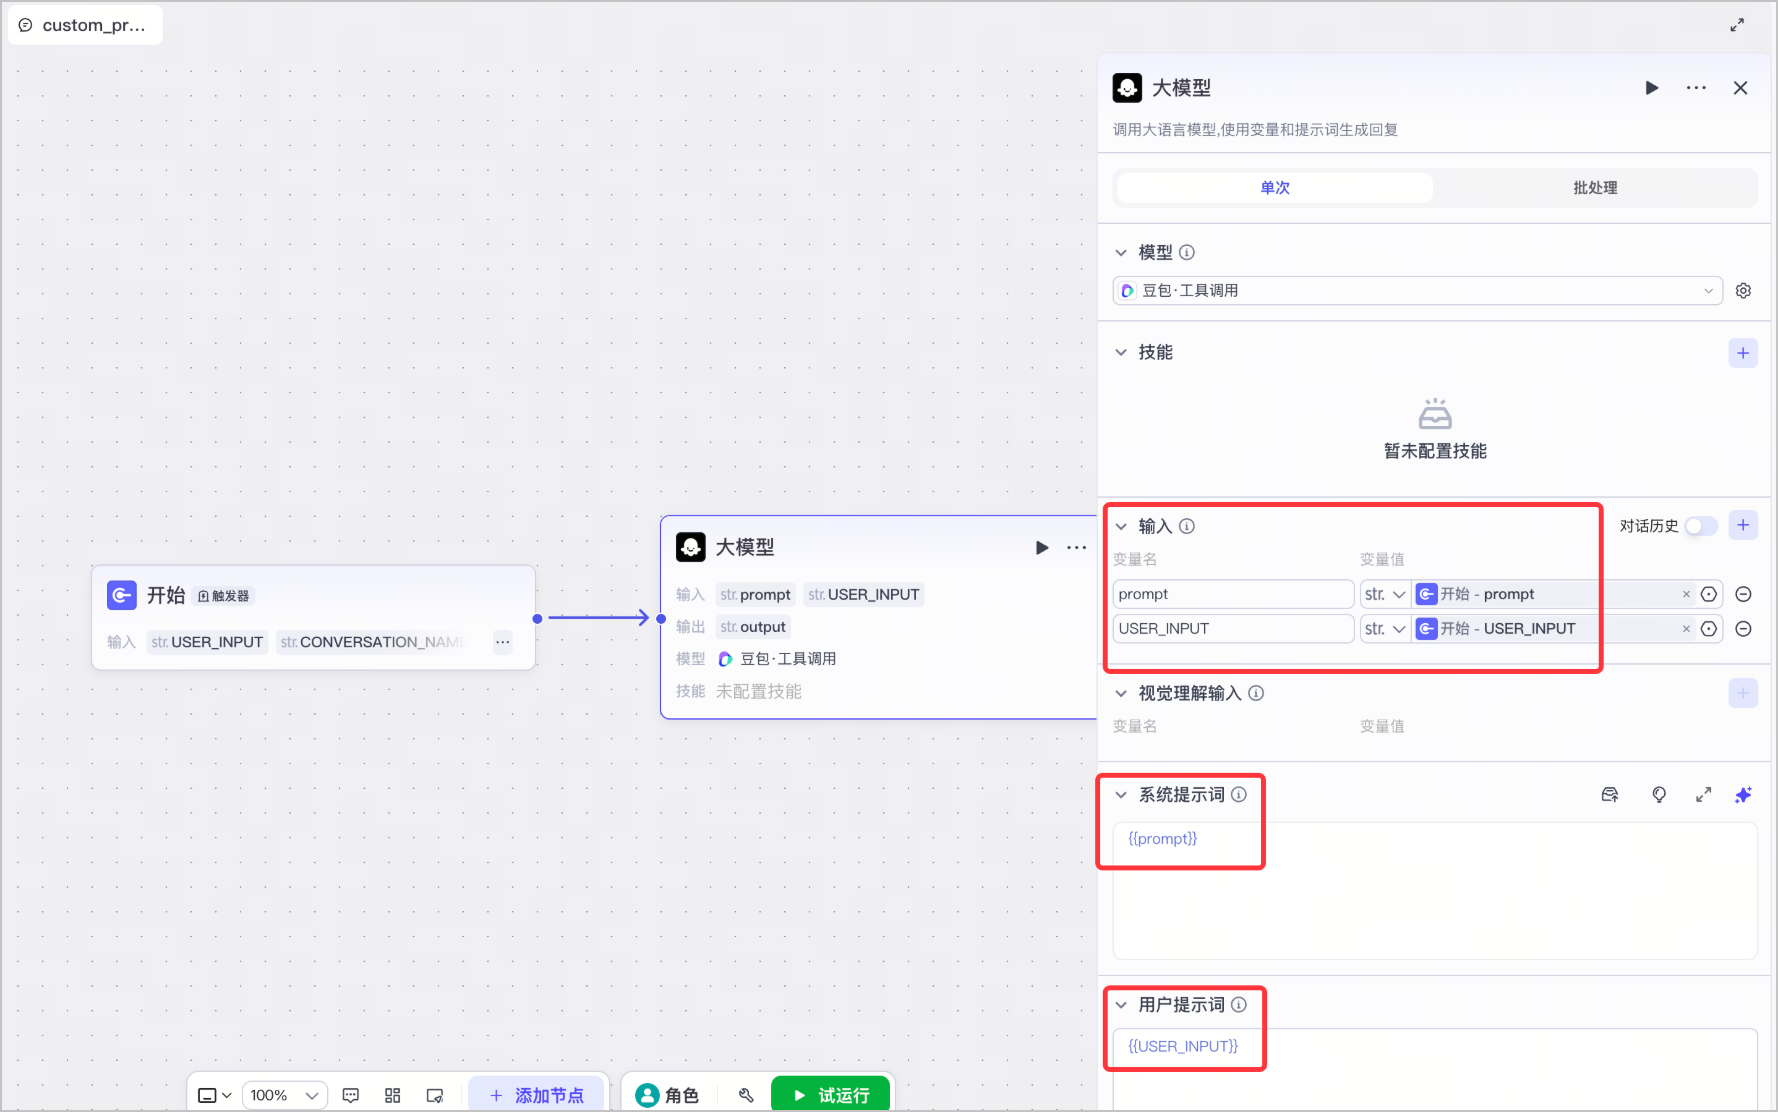Open the 100% zoom level dropdown
Viewport: 1778px width, 1112px height.
(x=285, y=1095)
